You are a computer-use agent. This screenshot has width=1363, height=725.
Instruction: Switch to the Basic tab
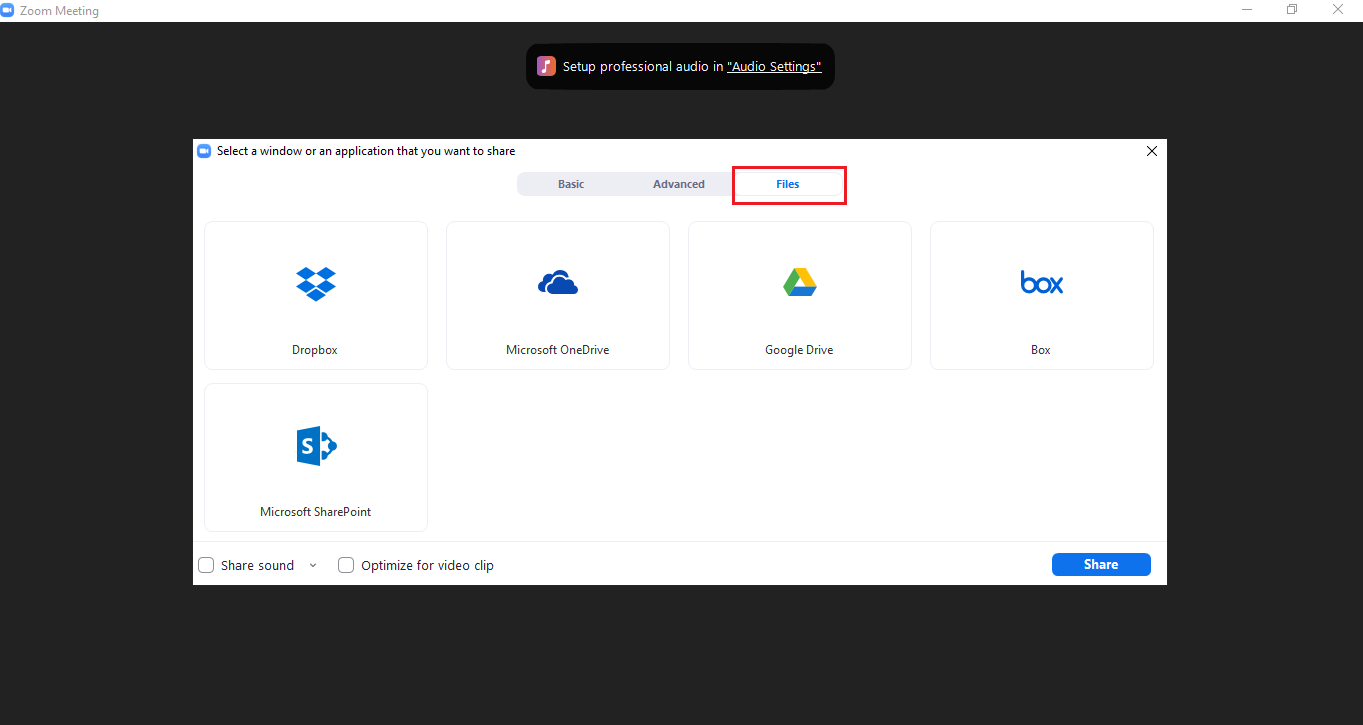pos(571,184)
